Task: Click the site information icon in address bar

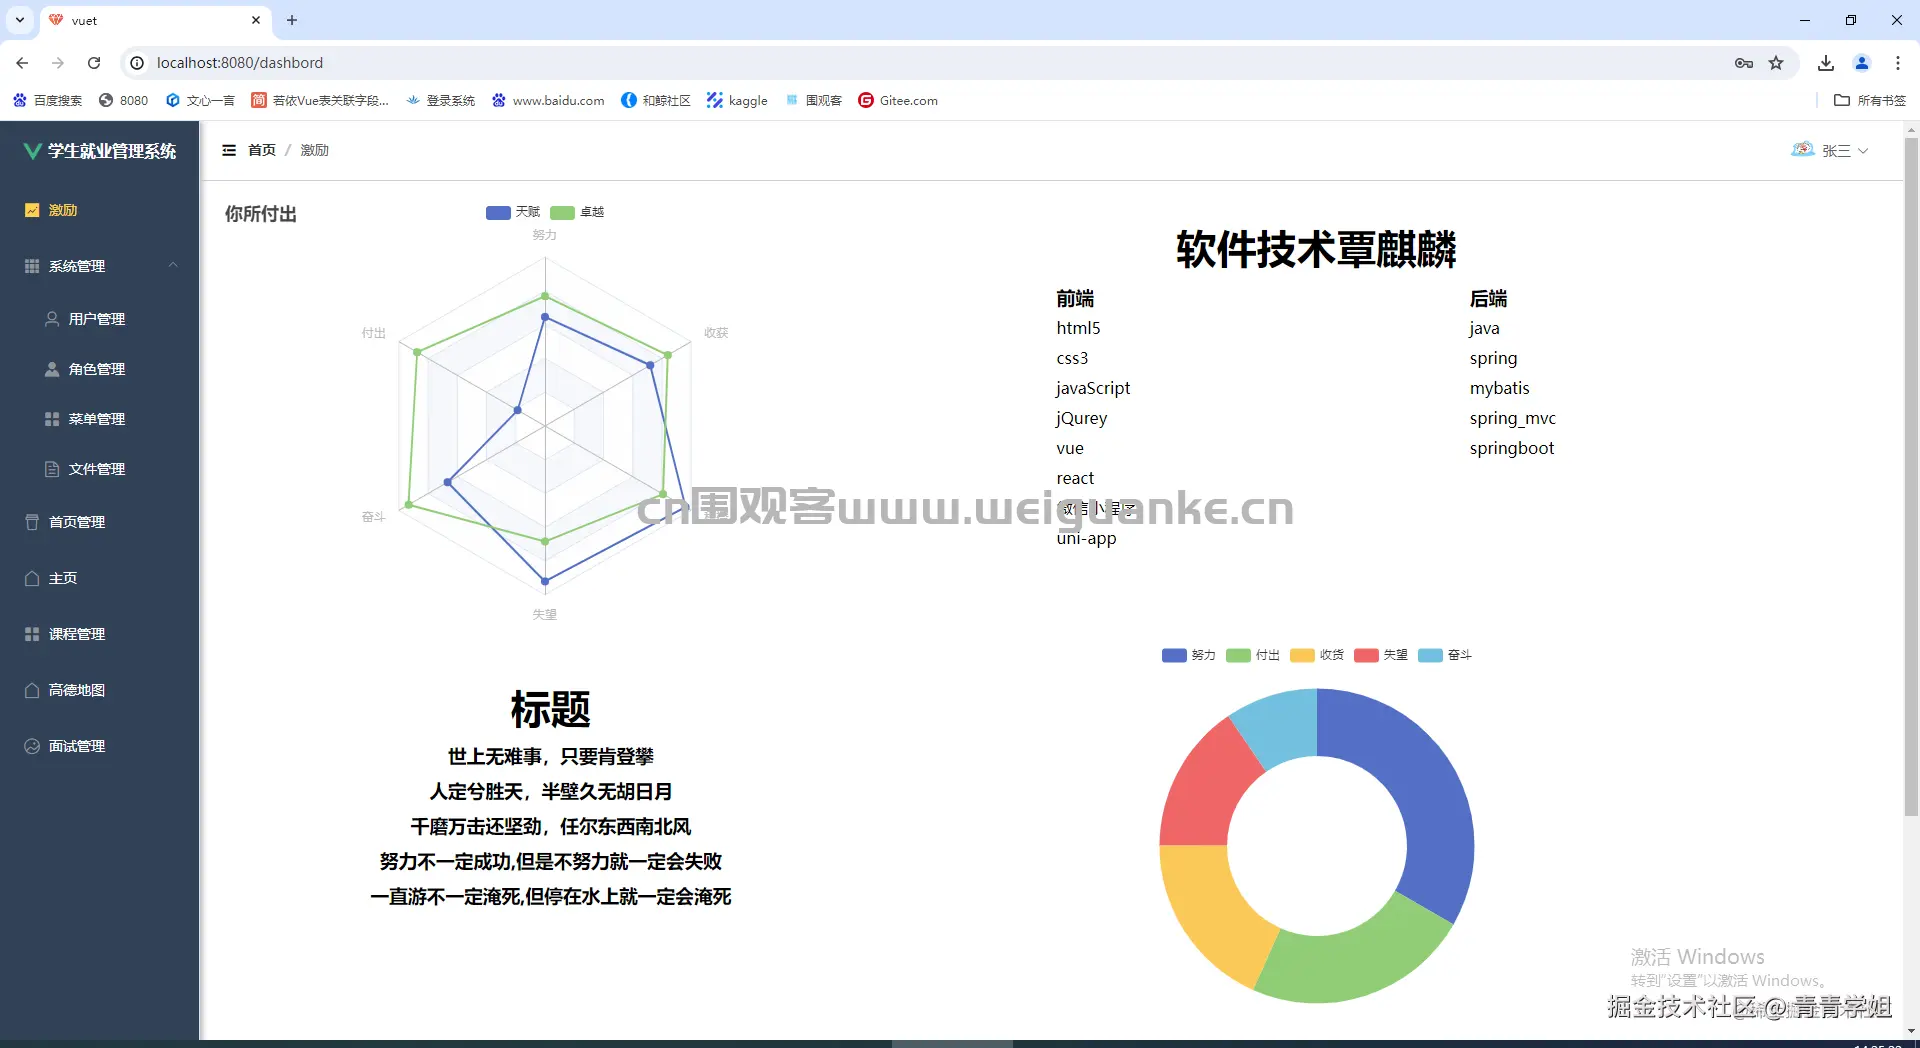Action: 137,63
